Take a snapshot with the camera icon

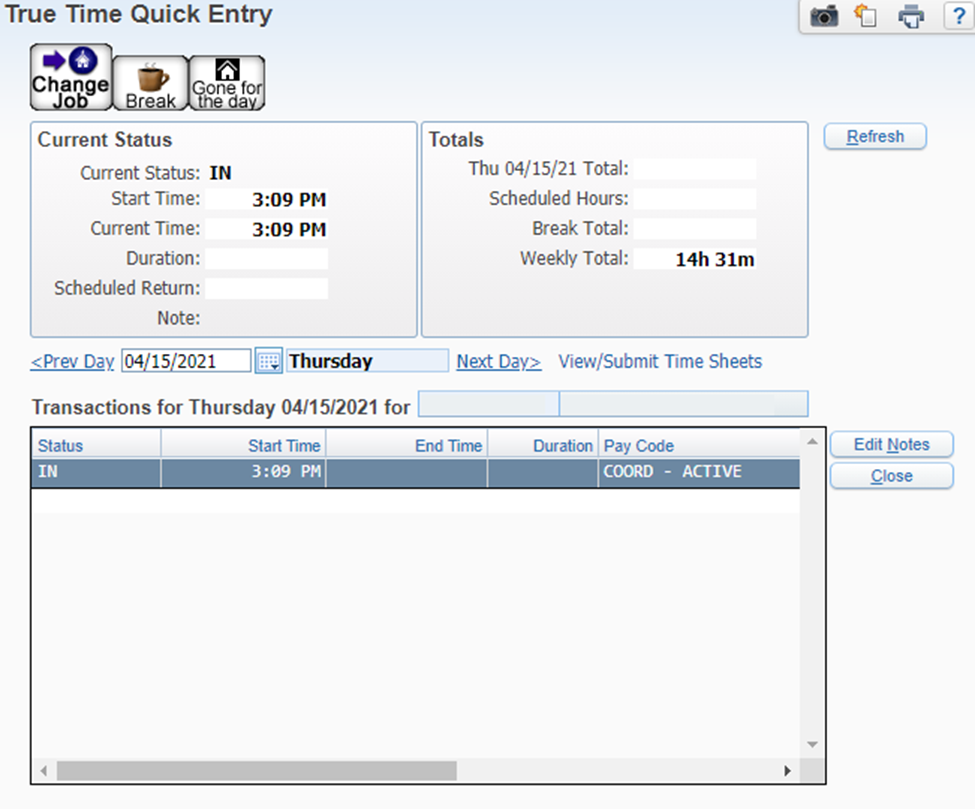coord(824,16)
